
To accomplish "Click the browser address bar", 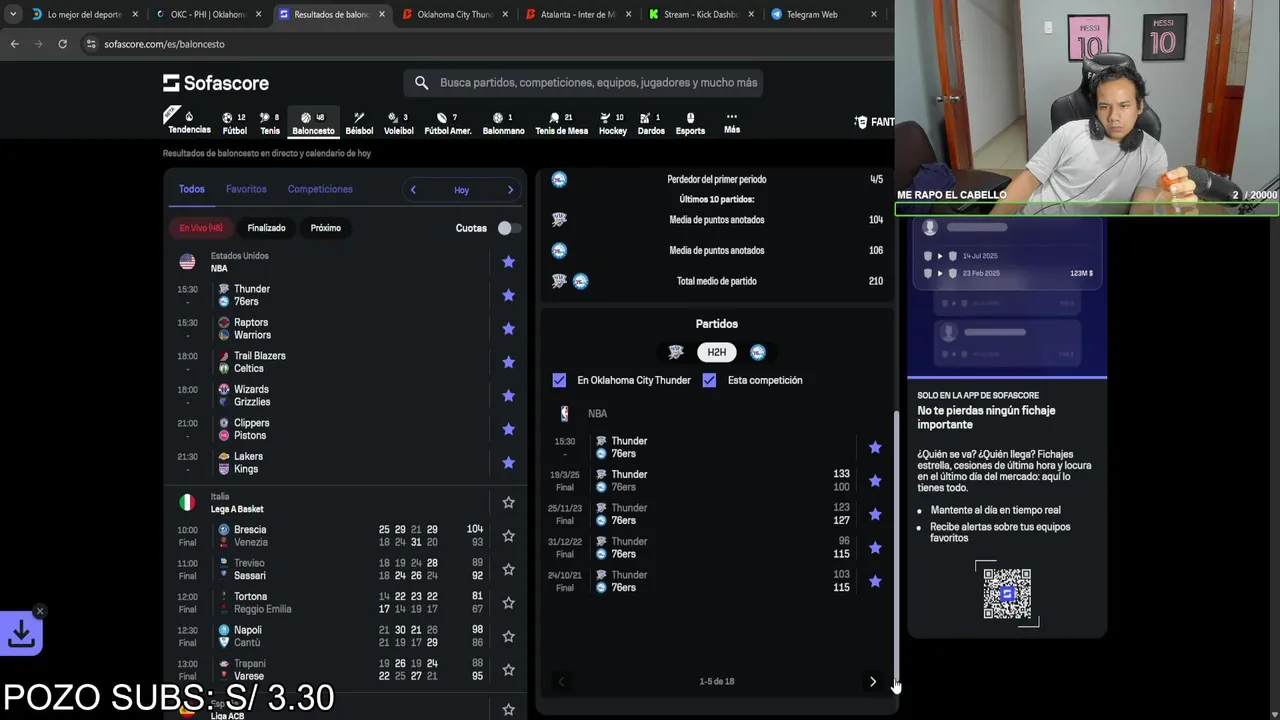I will [480, 44].
